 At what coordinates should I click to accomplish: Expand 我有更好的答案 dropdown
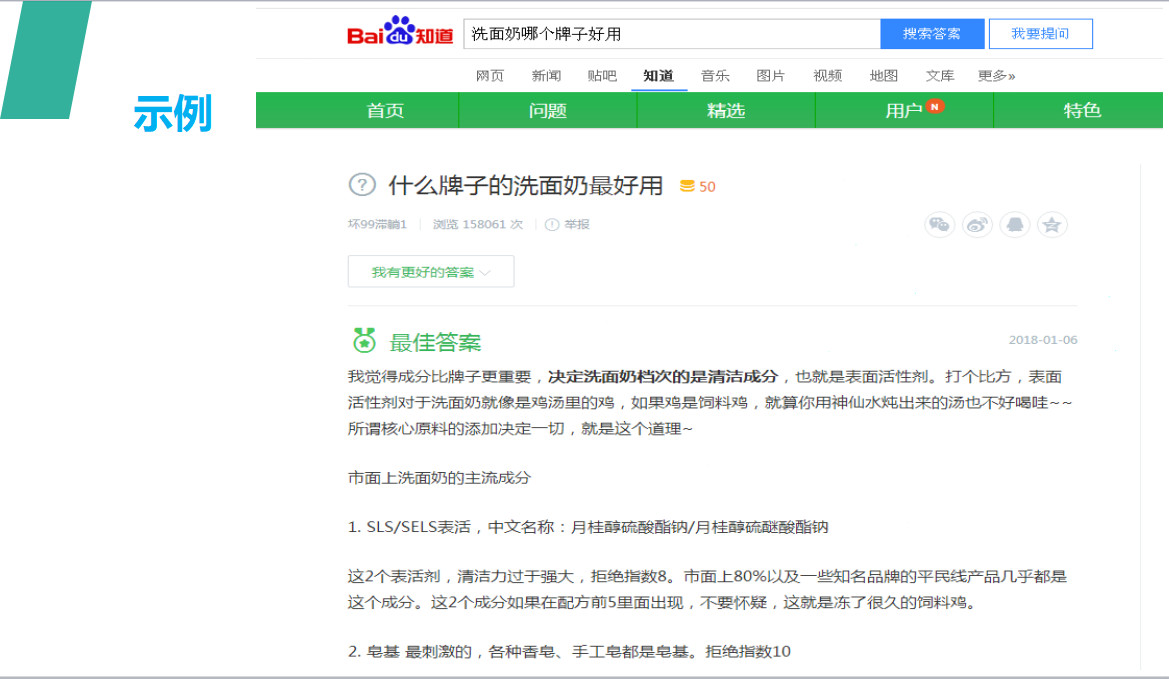pos(430,271)
